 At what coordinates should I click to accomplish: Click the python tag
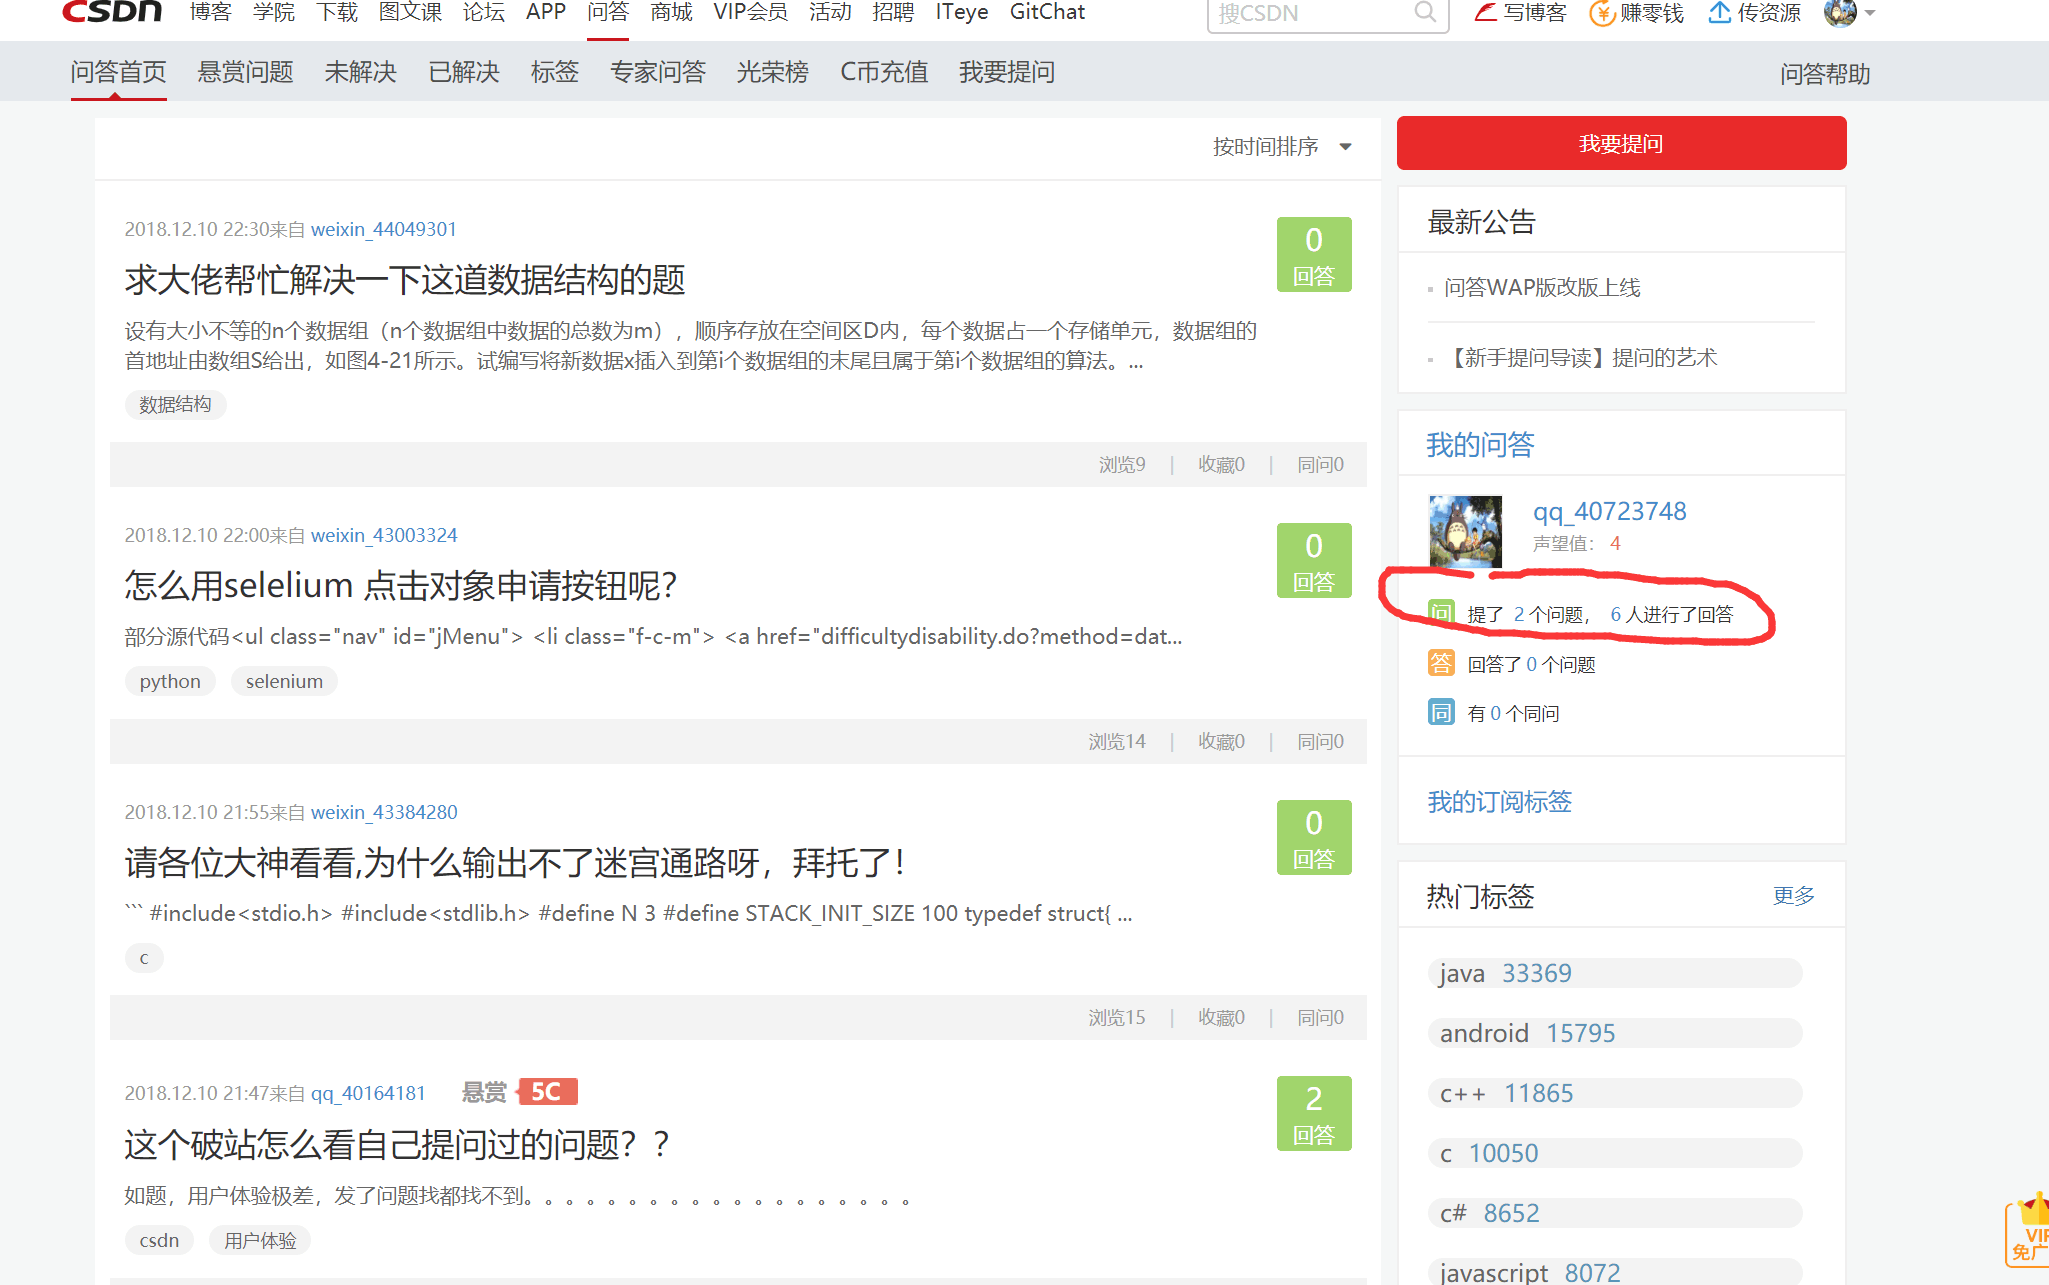click(170, 681)
